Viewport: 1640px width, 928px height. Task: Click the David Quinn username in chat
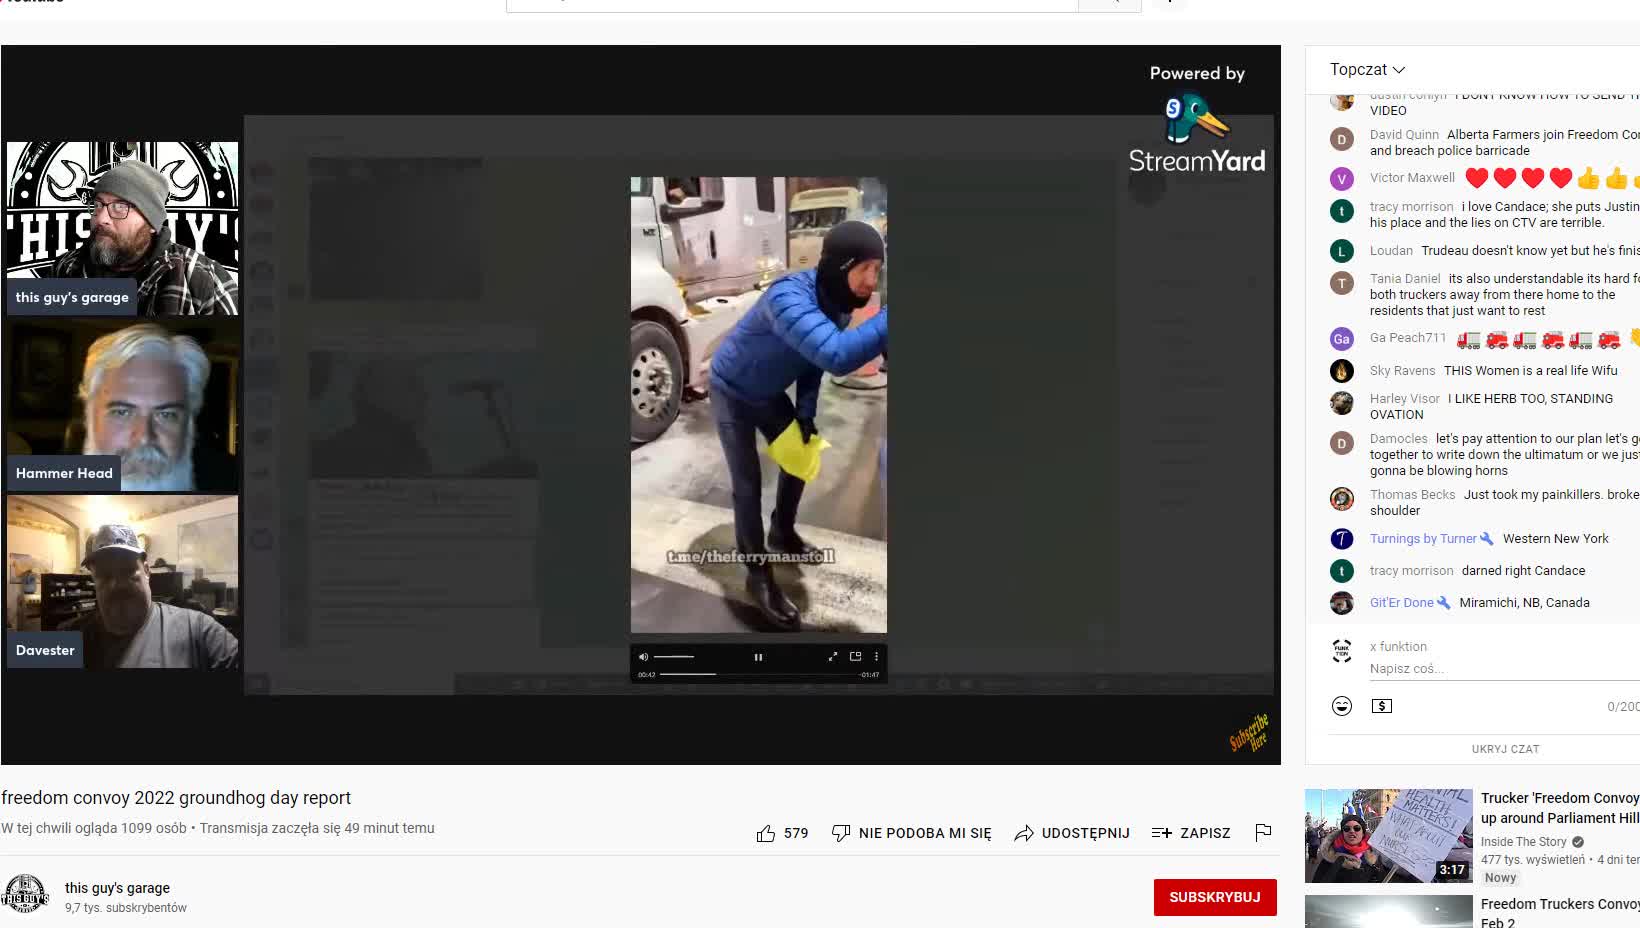point(1404,135)
